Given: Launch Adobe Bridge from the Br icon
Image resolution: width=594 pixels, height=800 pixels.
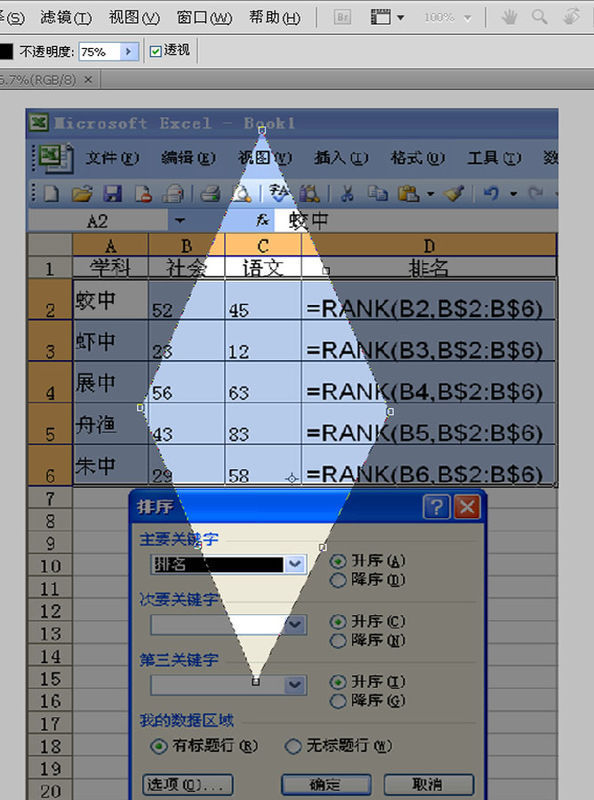Looking at the screenshot, I should point(342,17).
